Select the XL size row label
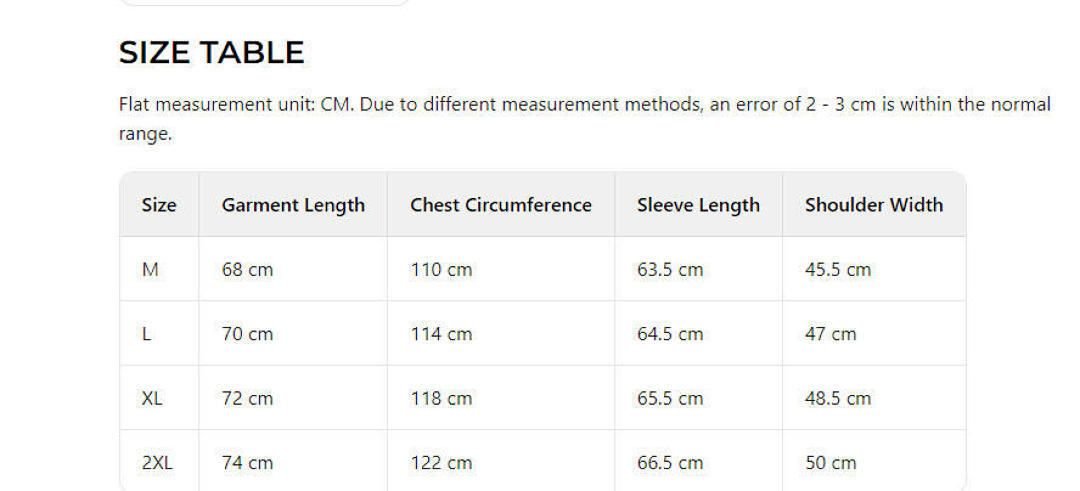The width and height of the screenshot is (1080, 491). pyautogui.click(x=152, y=398)
